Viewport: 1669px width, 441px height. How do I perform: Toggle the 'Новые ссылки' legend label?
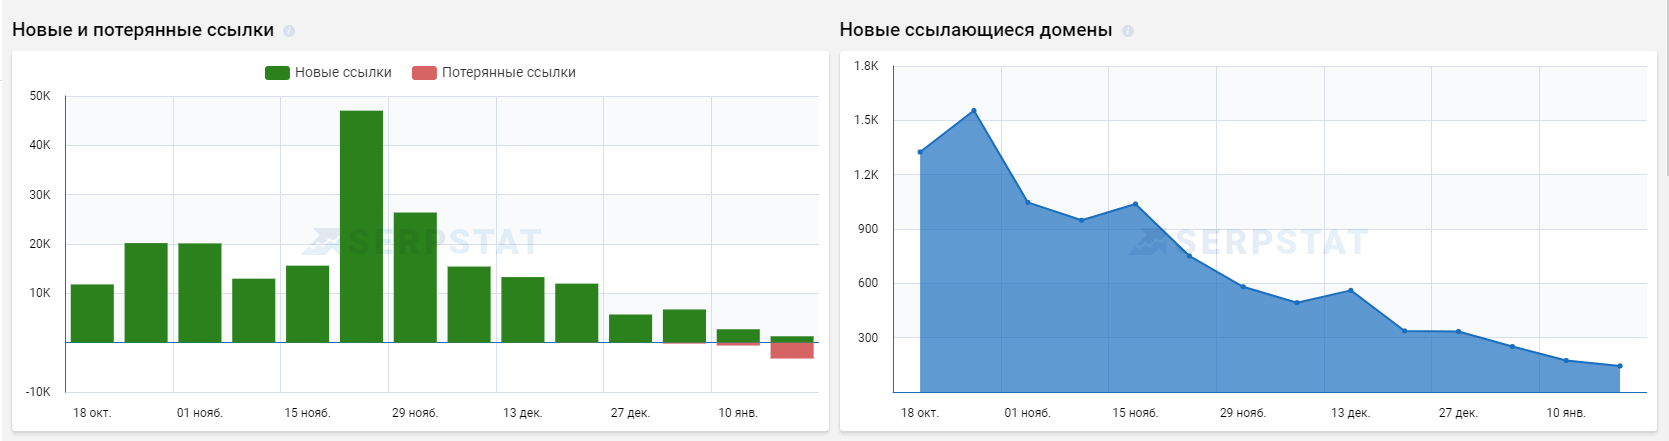[343, 72]
